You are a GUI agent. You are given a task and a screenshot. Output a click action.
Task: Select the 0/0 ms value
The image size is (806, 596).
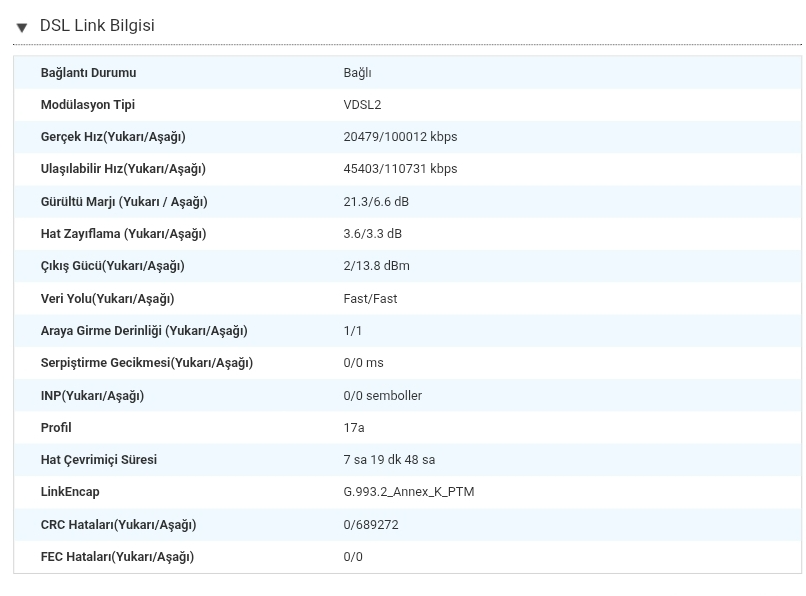click(363, 363)
